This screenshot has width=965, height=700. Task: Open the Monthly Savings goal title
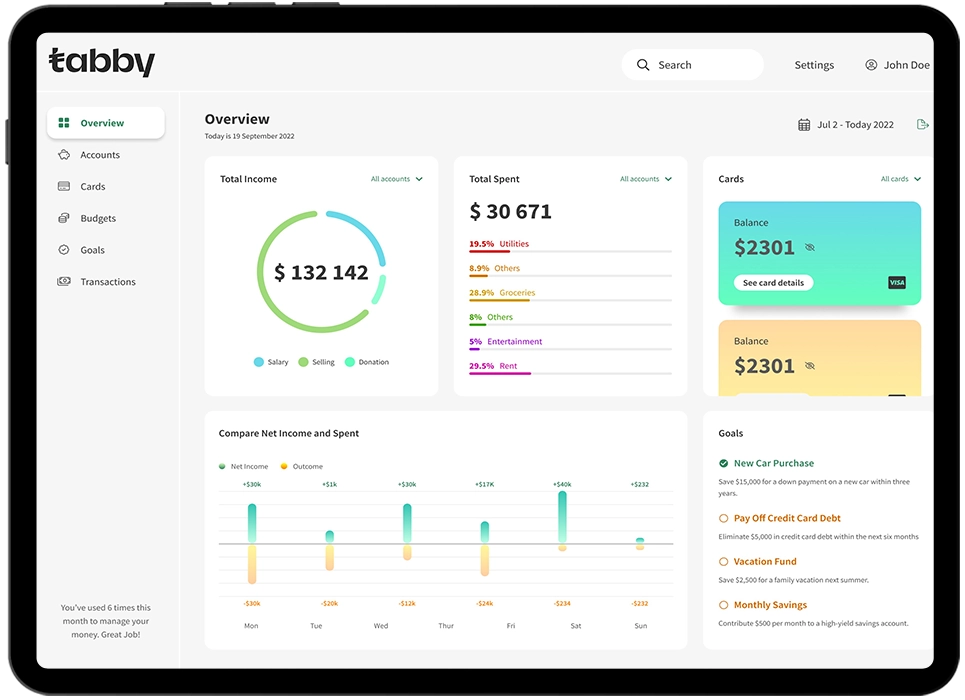click(x=770, y=605)
